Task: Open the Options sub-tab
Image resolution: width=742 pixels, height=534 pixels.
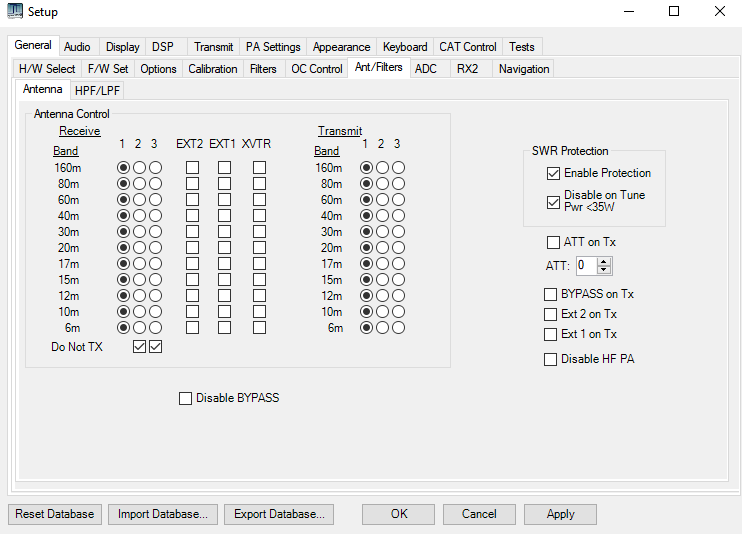Action: point(159,69)
